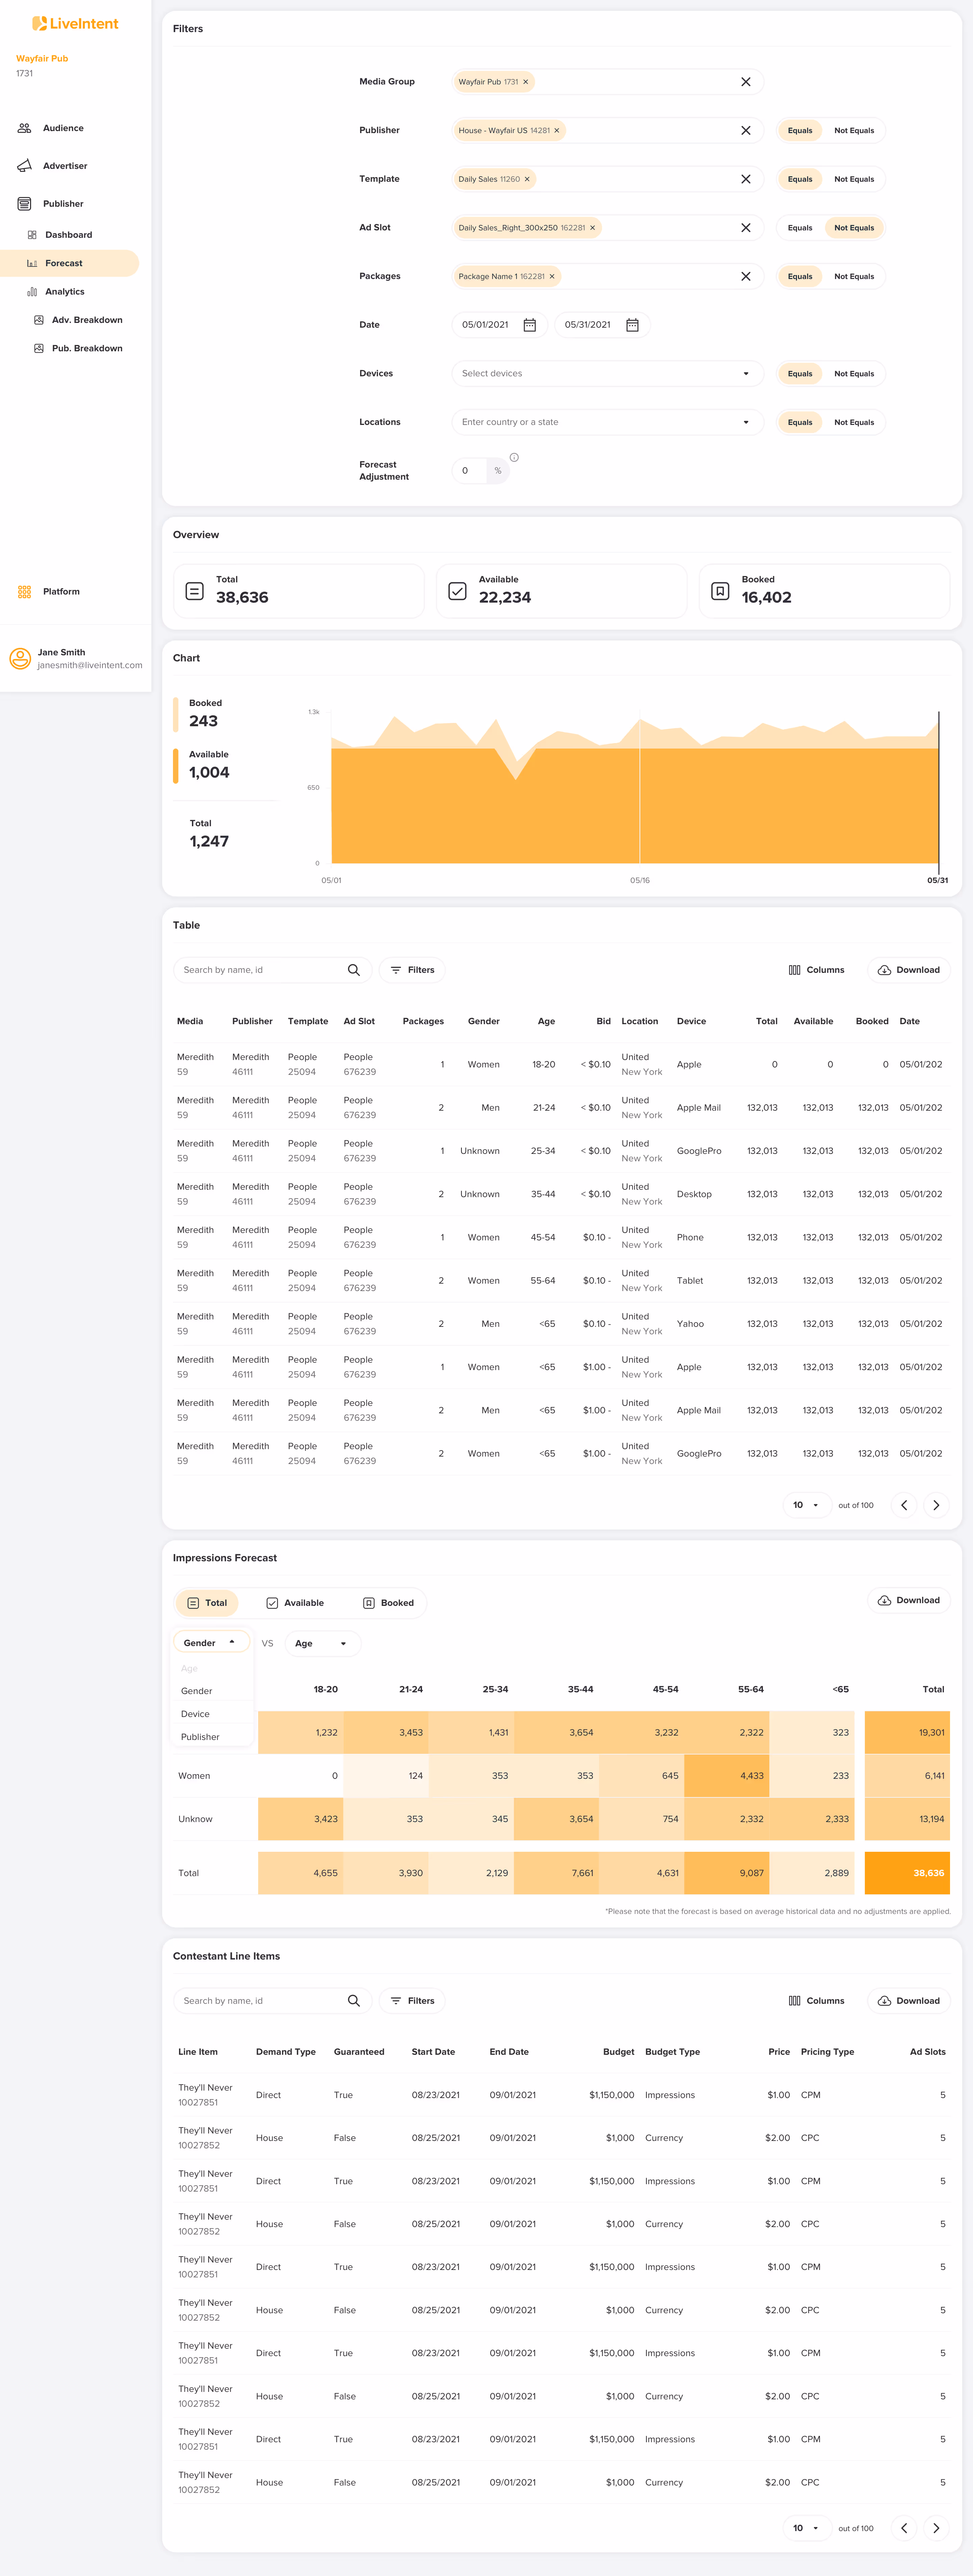Expand the Publisher sidebar section

(63, 204)
